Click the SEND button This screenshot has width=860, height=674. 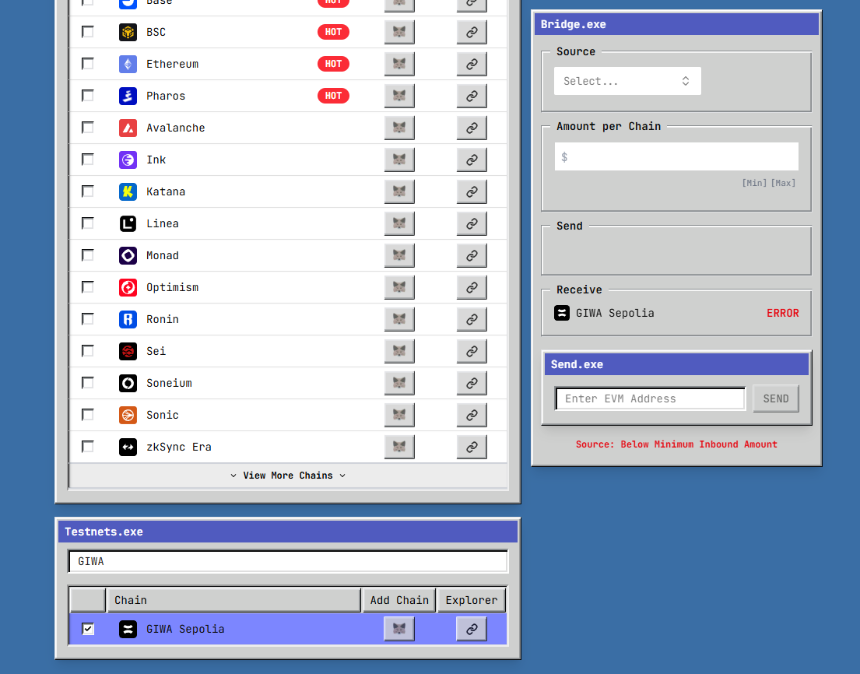point(776,399)
